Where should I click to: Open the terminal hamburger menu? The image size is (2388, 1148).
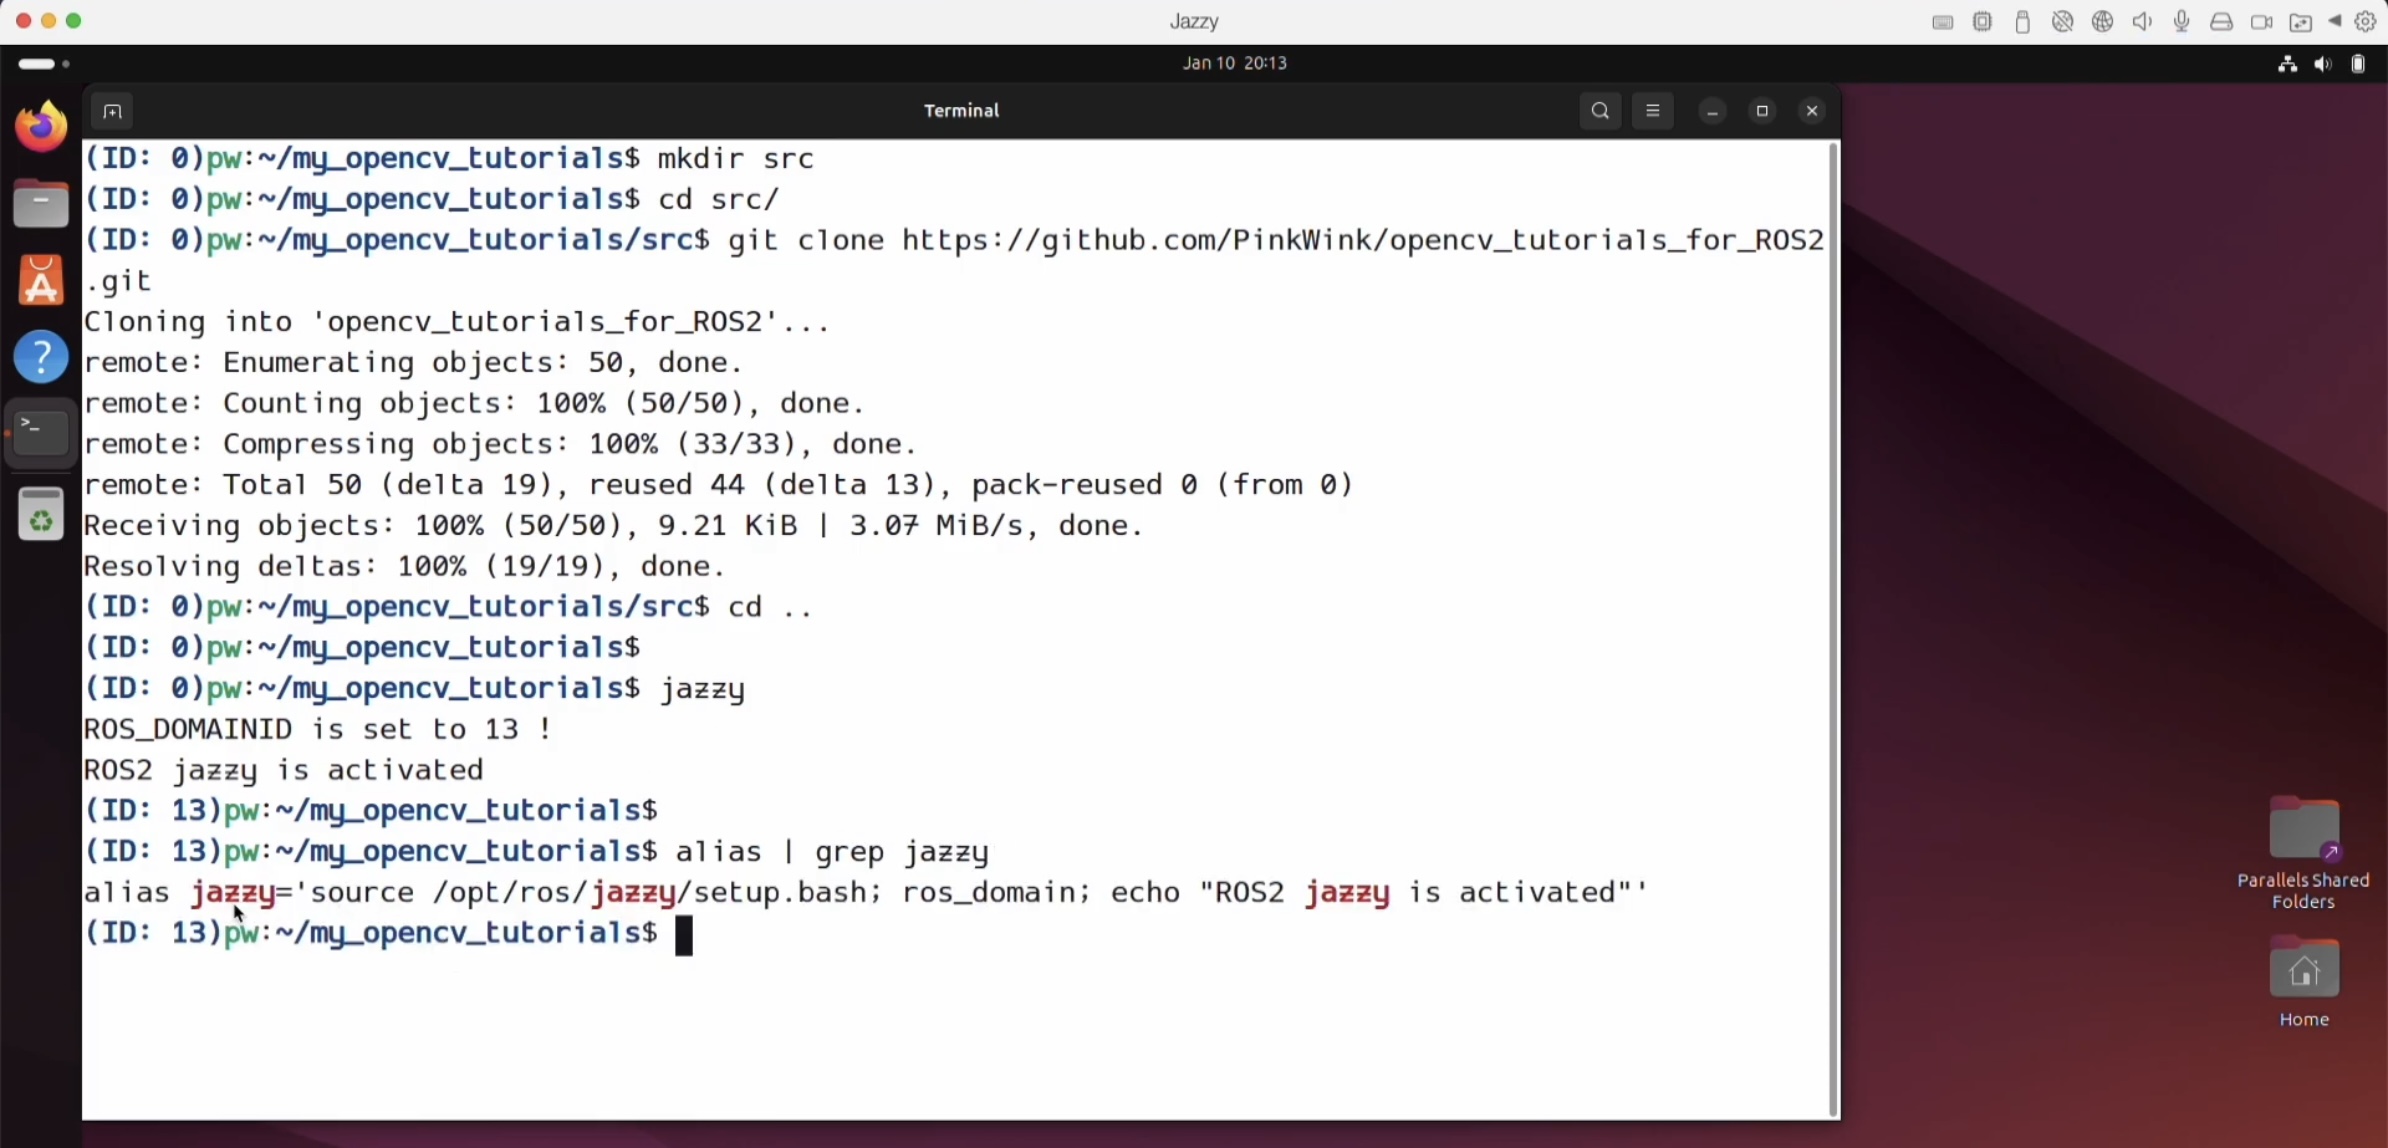tap(1652, 111)
